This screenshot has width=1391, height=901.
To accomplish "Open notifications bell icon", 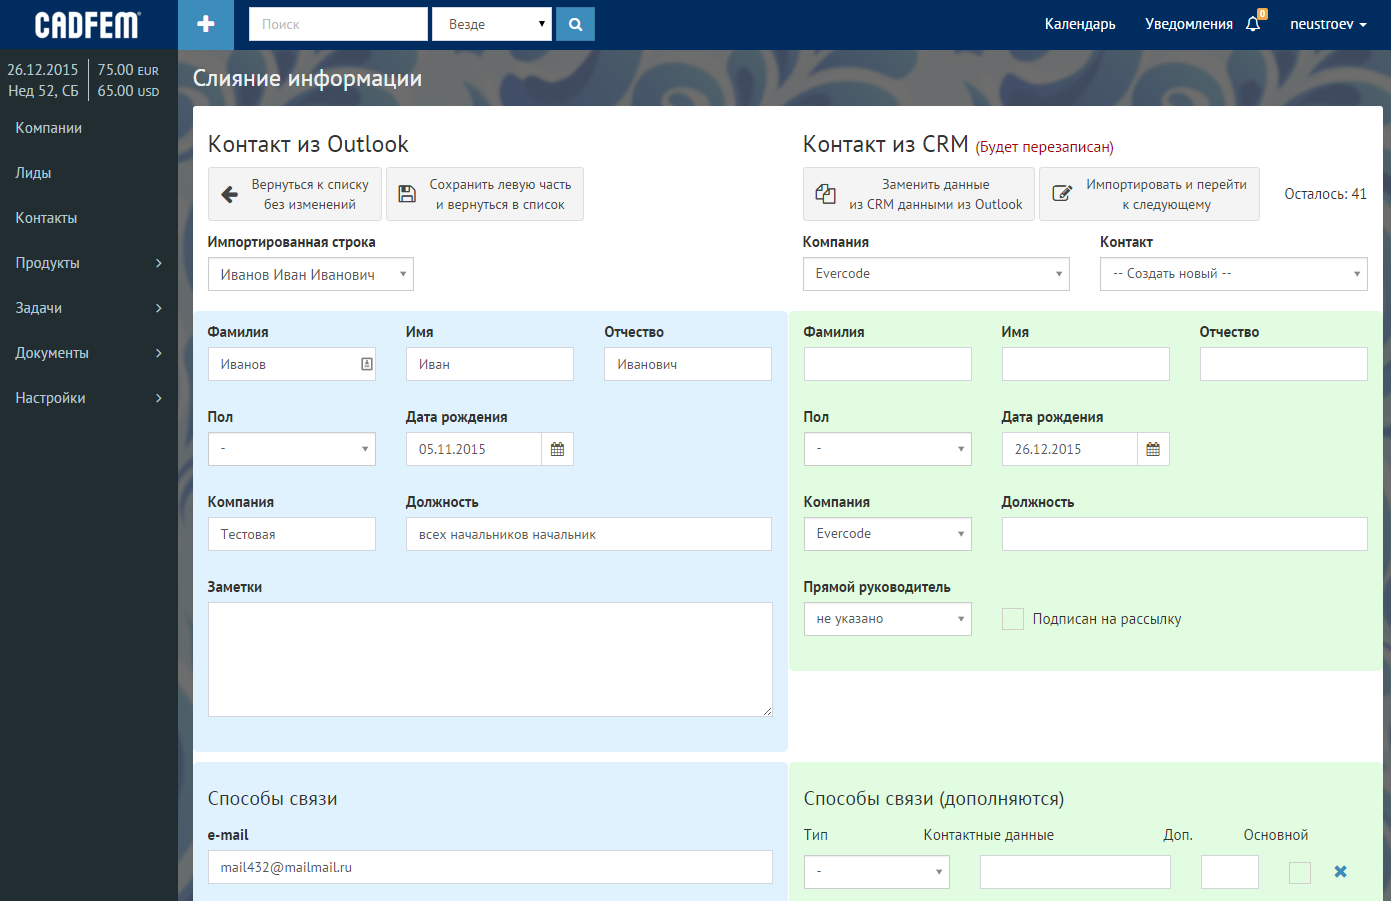I will (x=1253, y=24).
